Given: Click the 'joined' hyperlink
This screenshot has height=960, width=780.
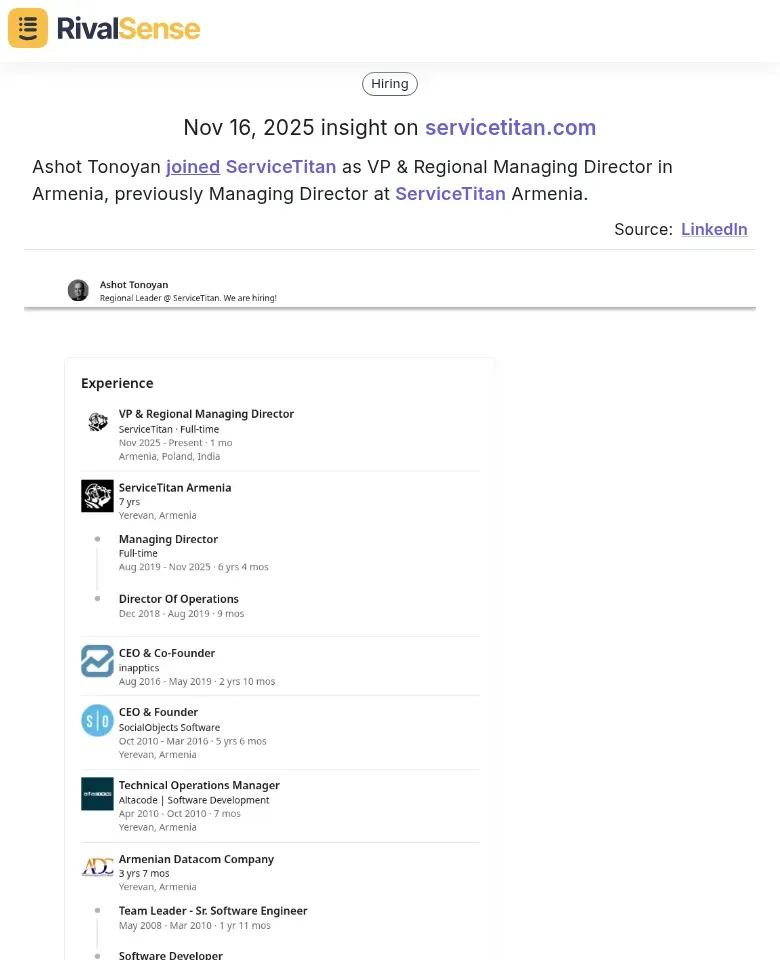Looking at the screenshot, I should (x=193, y=167).
